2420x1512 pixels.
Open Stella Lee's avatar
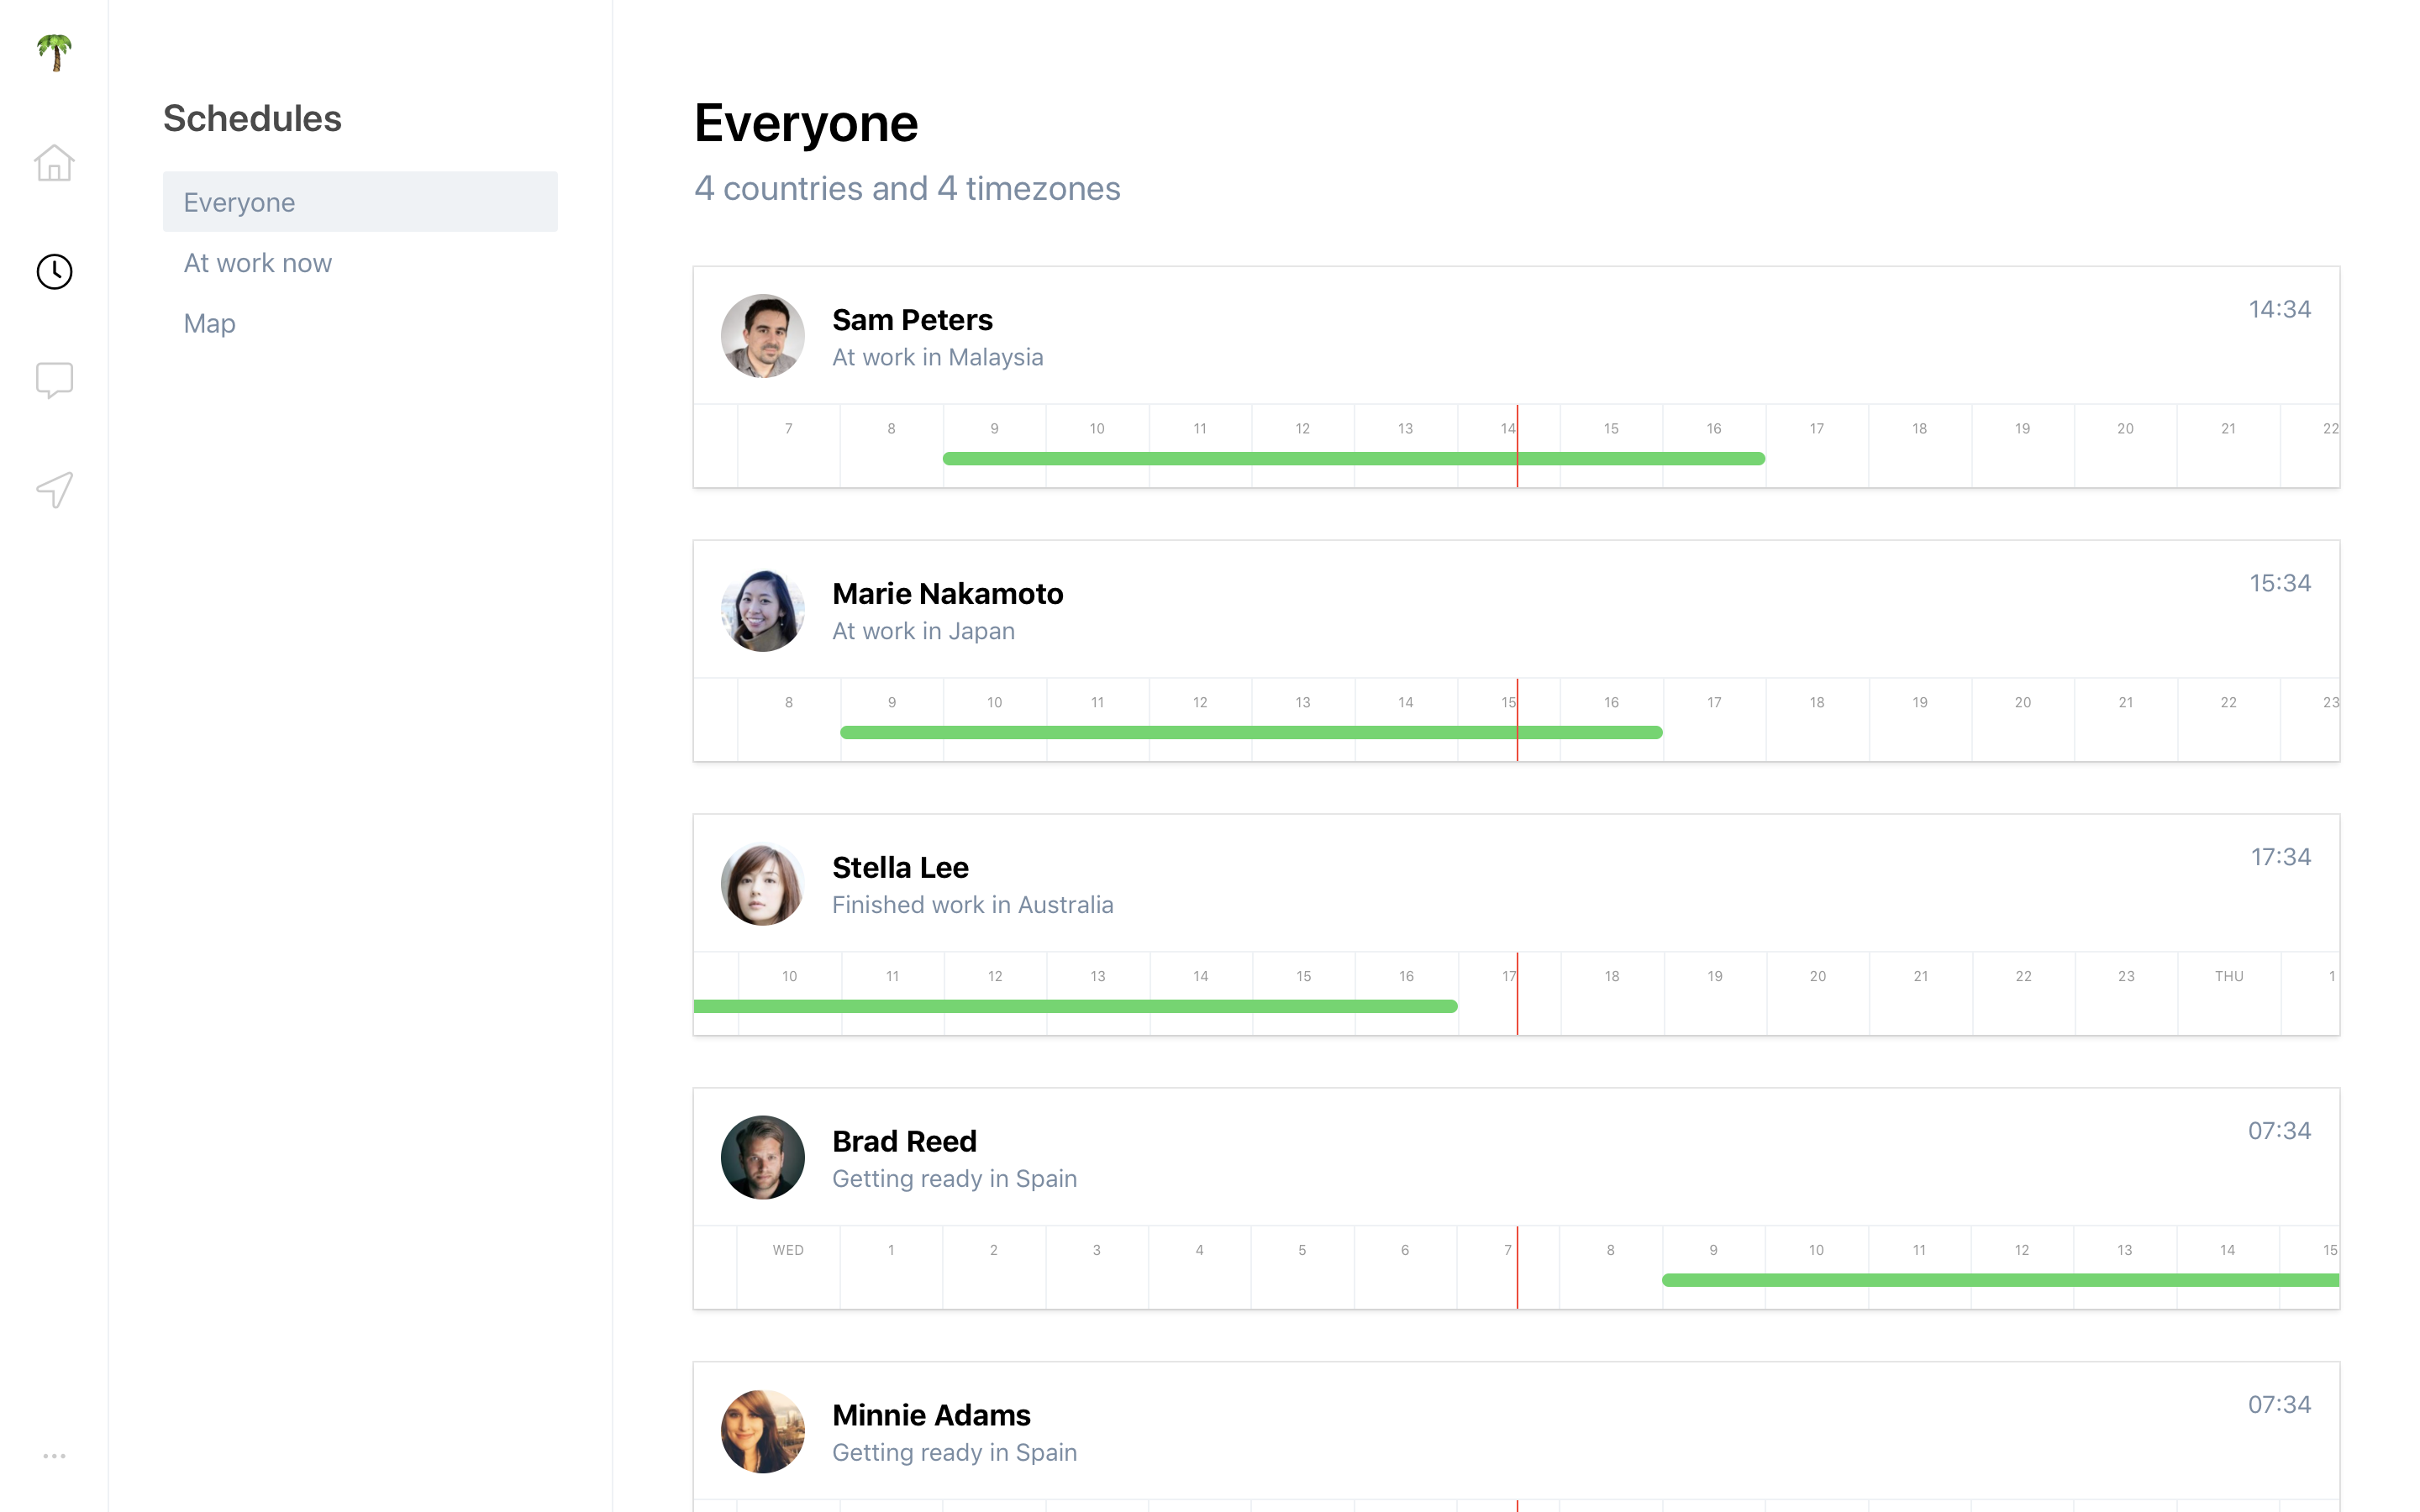coord(762,884)
